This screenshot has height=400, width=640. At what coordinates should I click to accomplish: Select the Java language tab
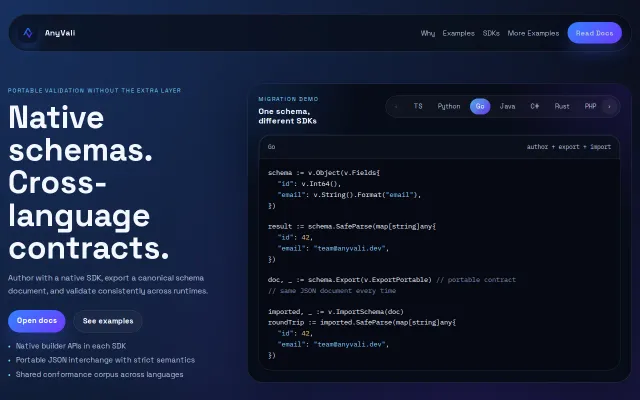pyautogui.click(x=507, y=107)
